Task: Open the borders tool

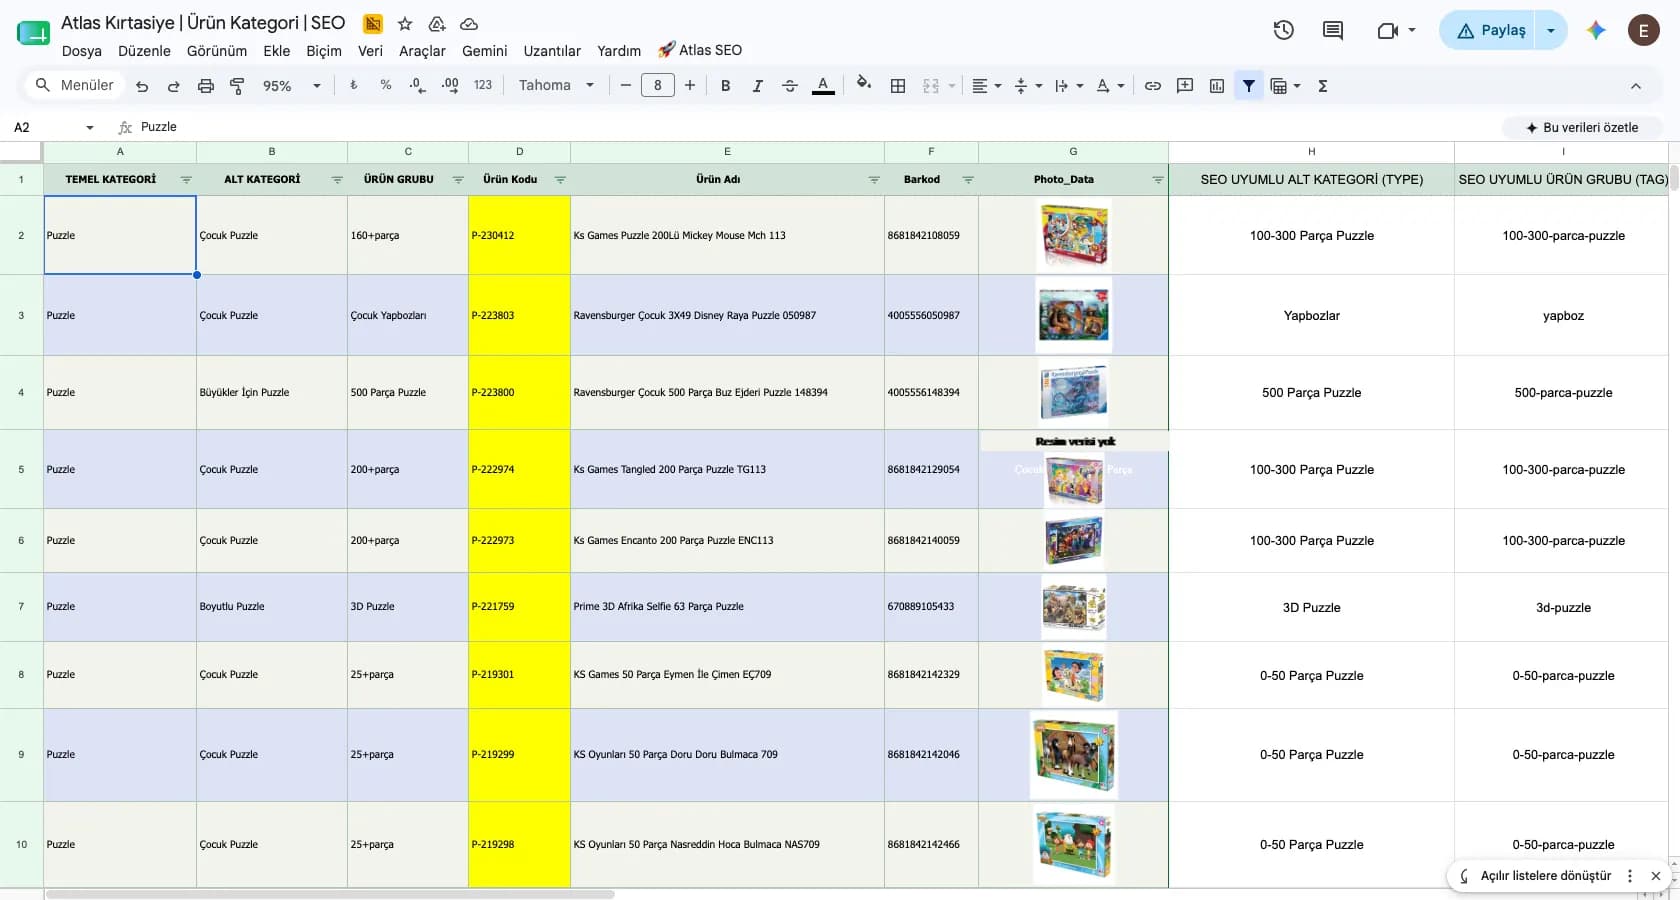Action: 898,86
